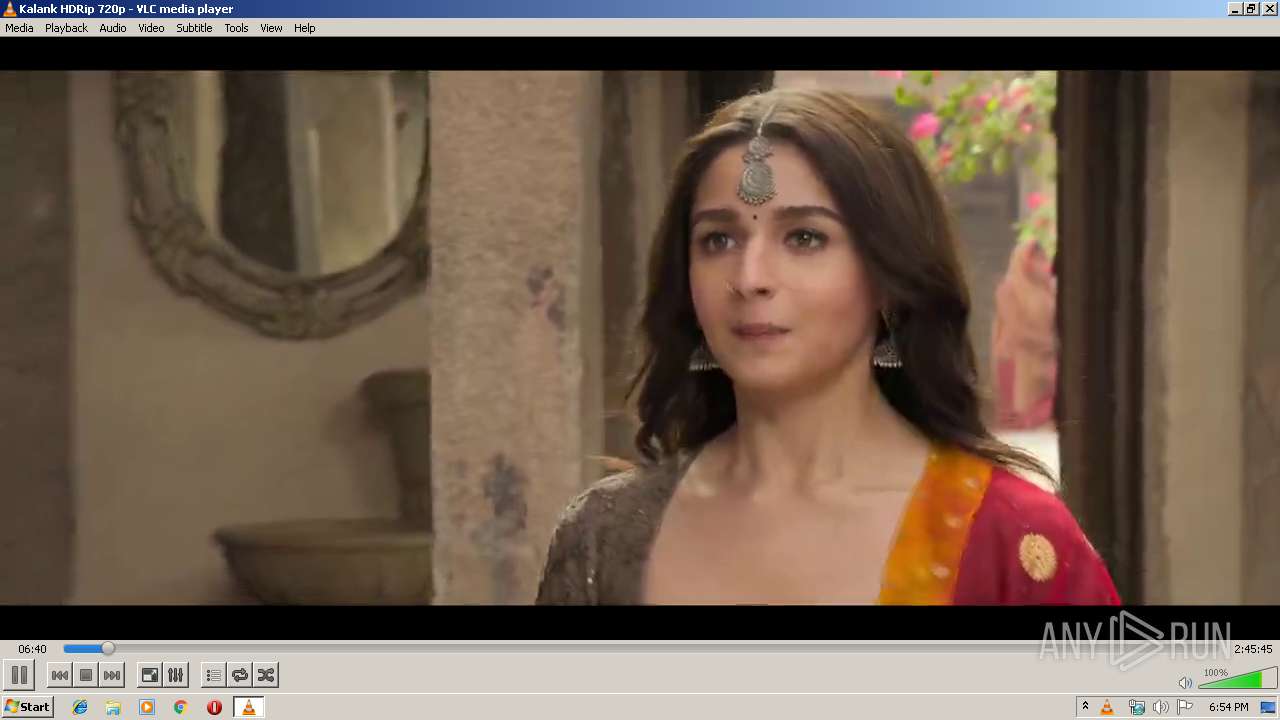Open the Help menu
The height and width of the screenshot is (720, 1280).
coord(304,28)
